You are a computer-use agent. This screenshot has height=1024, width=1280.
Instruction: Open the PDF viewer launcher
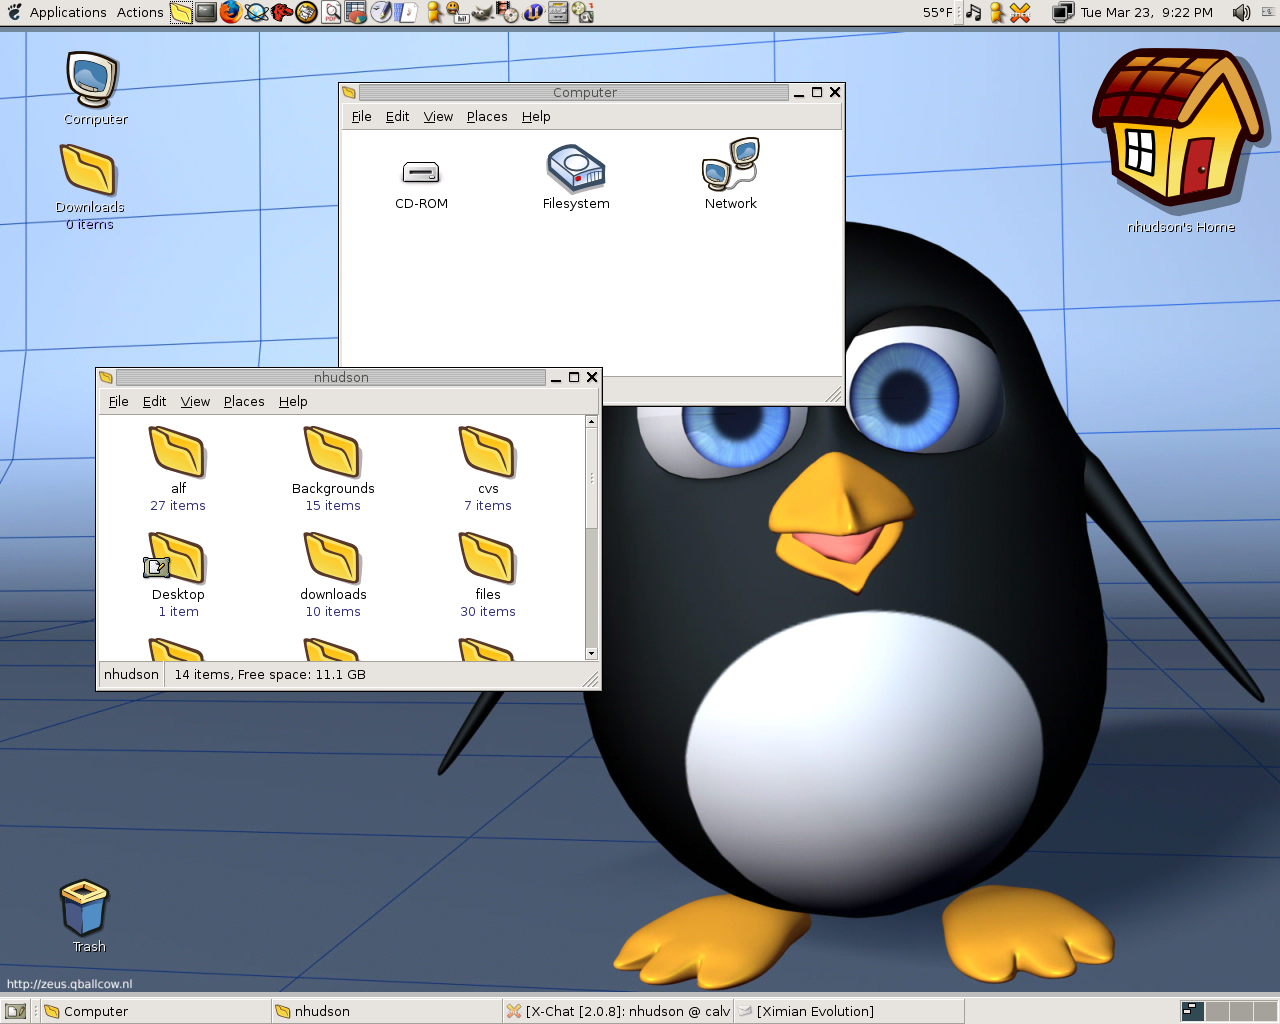pyautogui.click(x=332, y=12)
